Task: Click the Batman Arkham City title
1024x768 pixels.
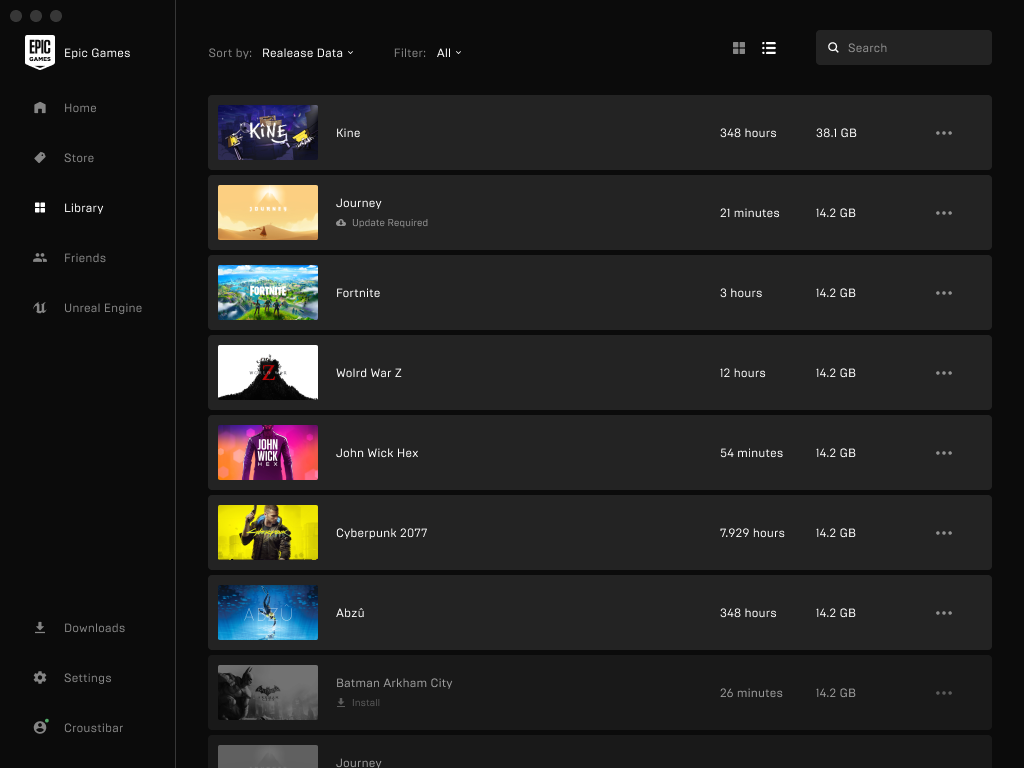Action: pyautogui.click(x=394, y=682)
